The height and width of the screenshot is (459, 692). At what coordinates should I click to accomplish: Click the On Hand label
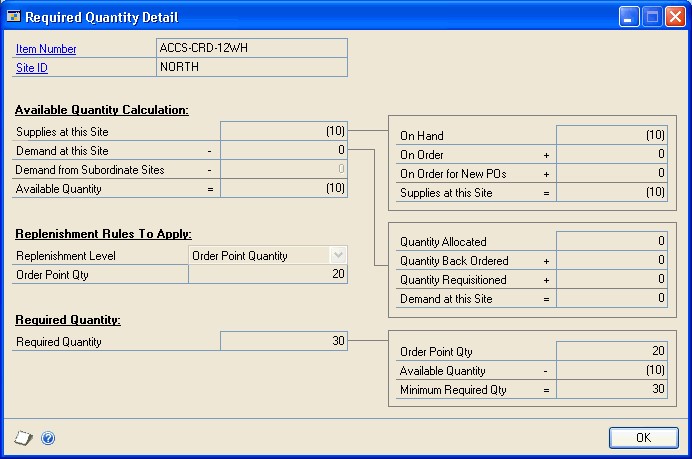point(422,135)
